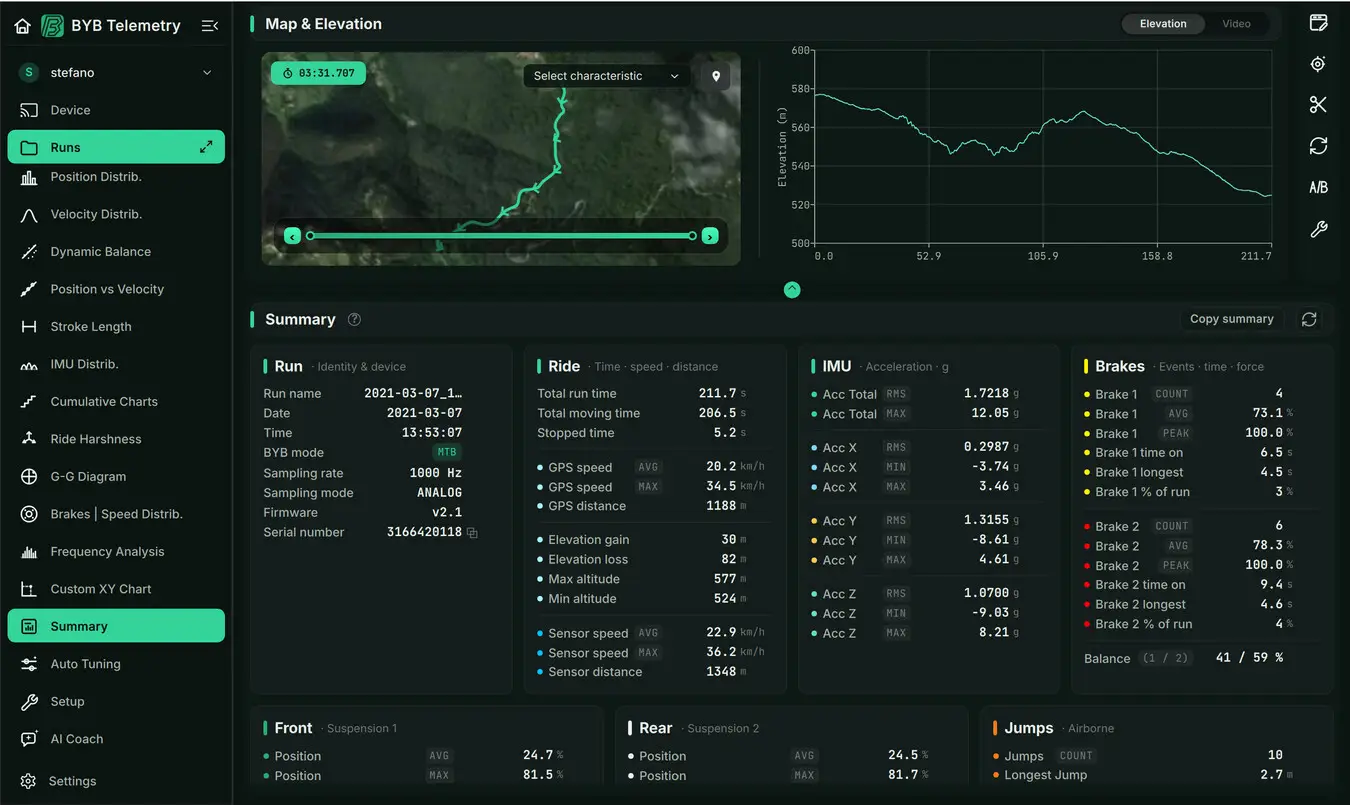Click the BYB Telemetry logo
This screenshot has width=1350, height=805.
click(53, 26)
